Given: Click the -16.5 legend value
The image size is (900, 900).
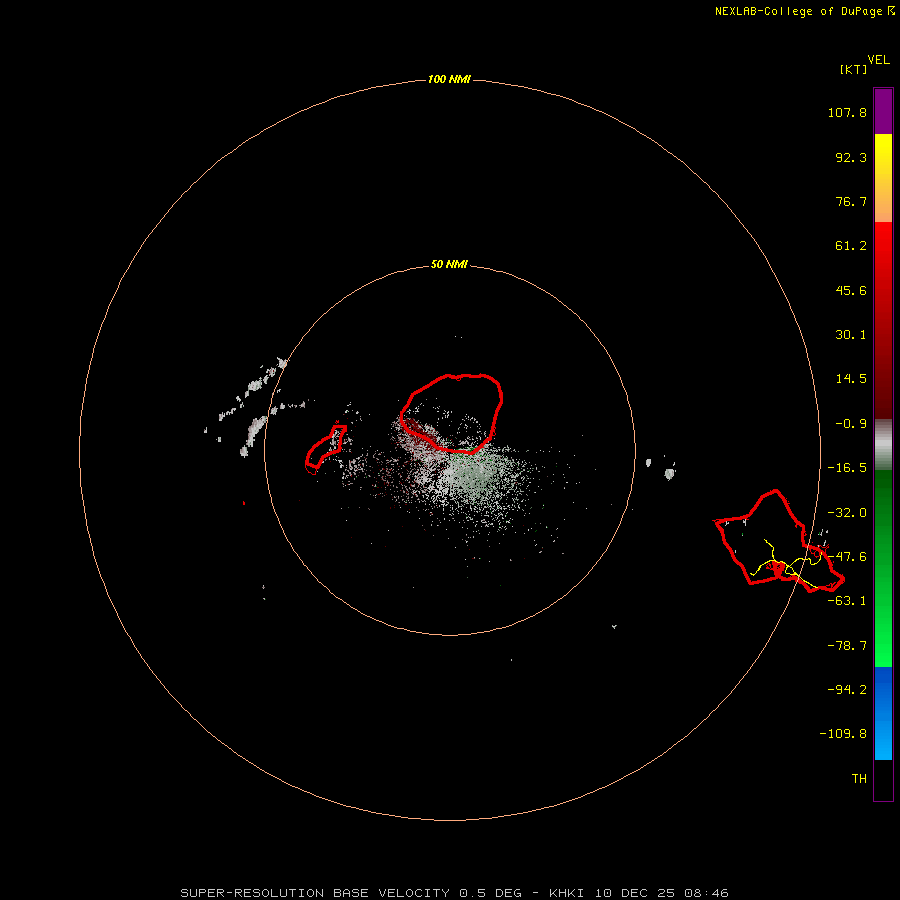Looking at the screenshot, I should (x=847, y=468).
